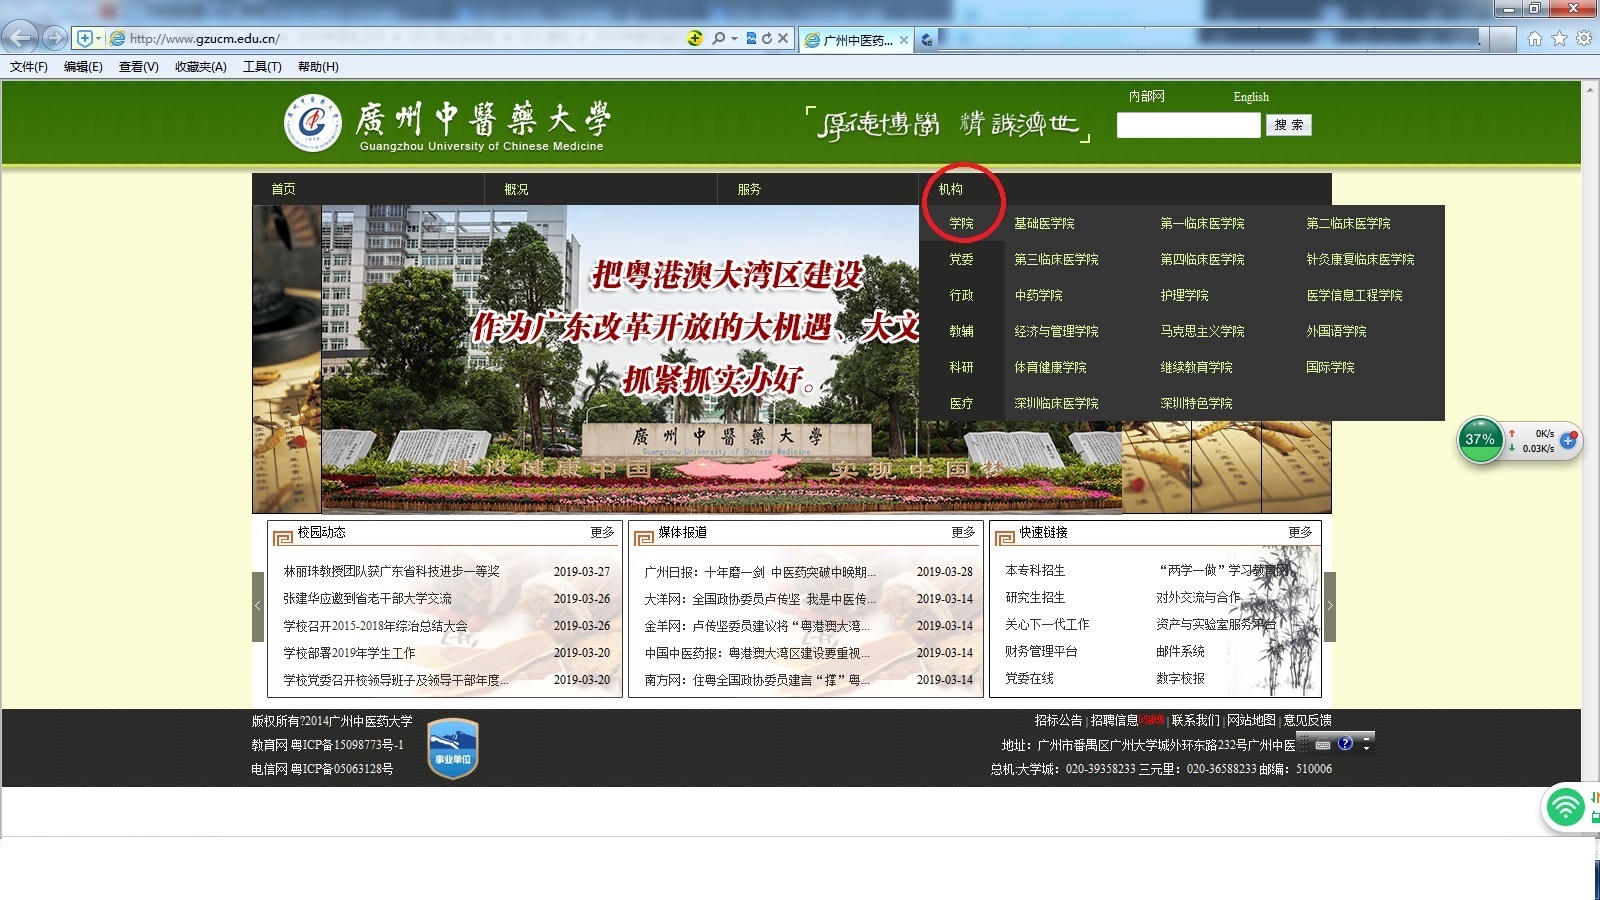Select the 机构 navigation tab

pyautogui.click(x=951, y=189)
